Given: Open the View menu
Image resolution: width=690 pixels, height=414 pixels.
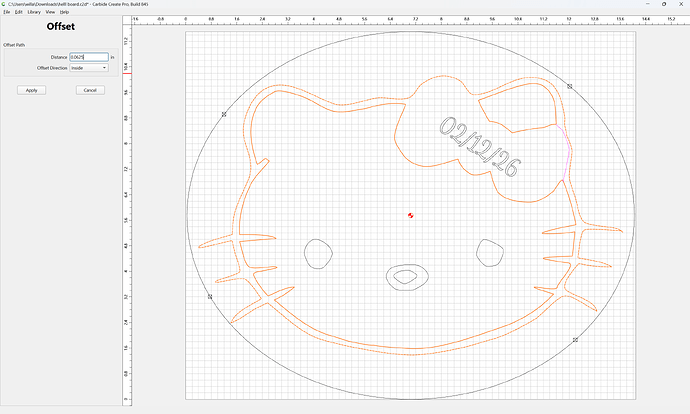Looking at the screenshot, I should point(50,12).
